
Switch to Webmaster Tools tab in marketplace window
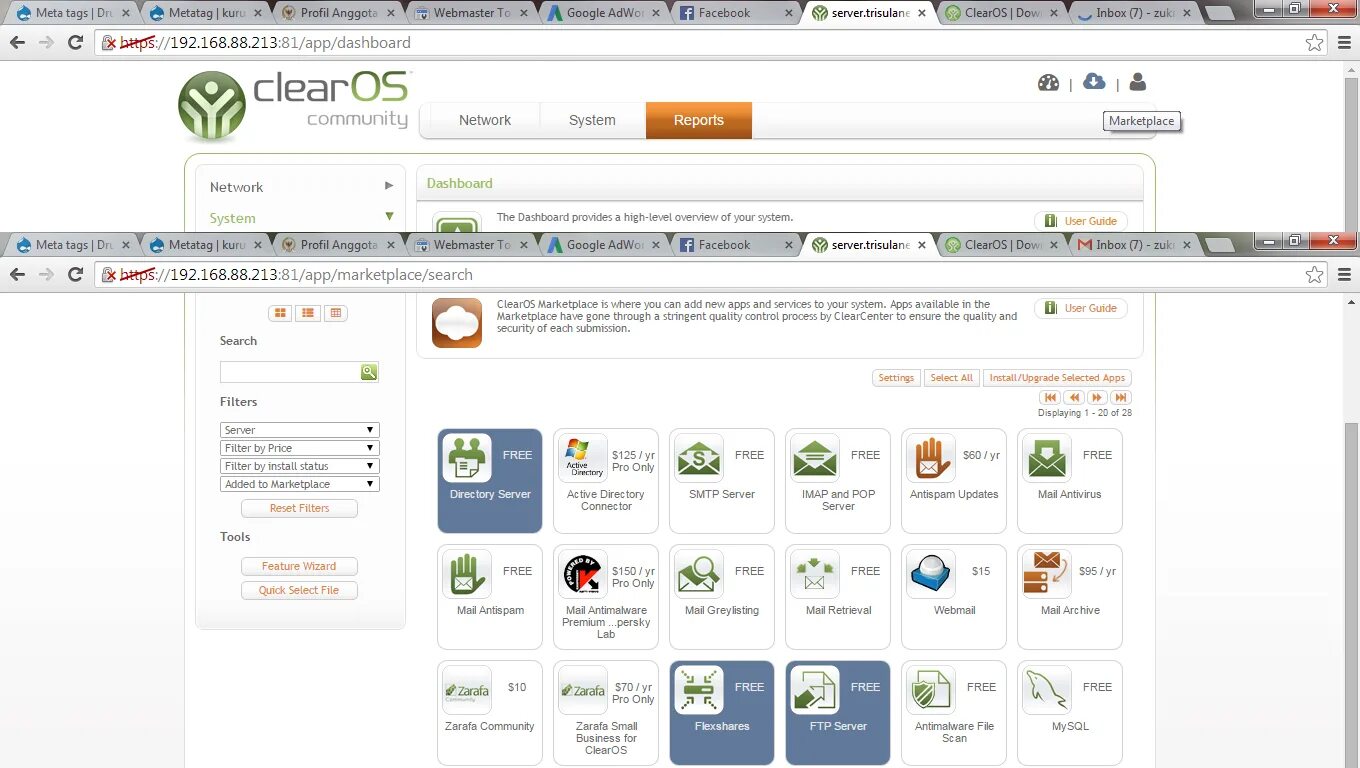471,245
